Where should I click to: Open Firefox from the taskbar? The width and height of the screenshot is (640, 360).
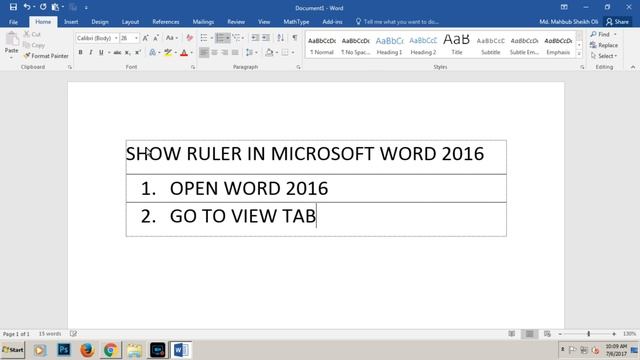[87, 350]
